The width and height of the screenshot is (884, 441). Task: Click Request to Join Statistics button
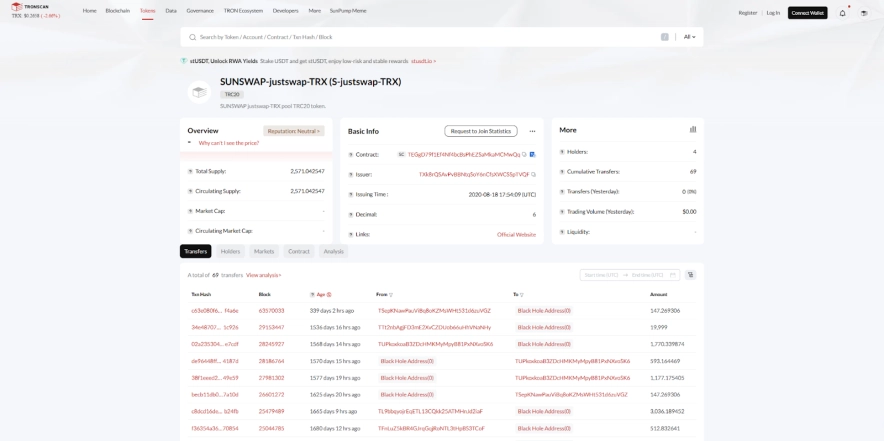pos(480,131)
